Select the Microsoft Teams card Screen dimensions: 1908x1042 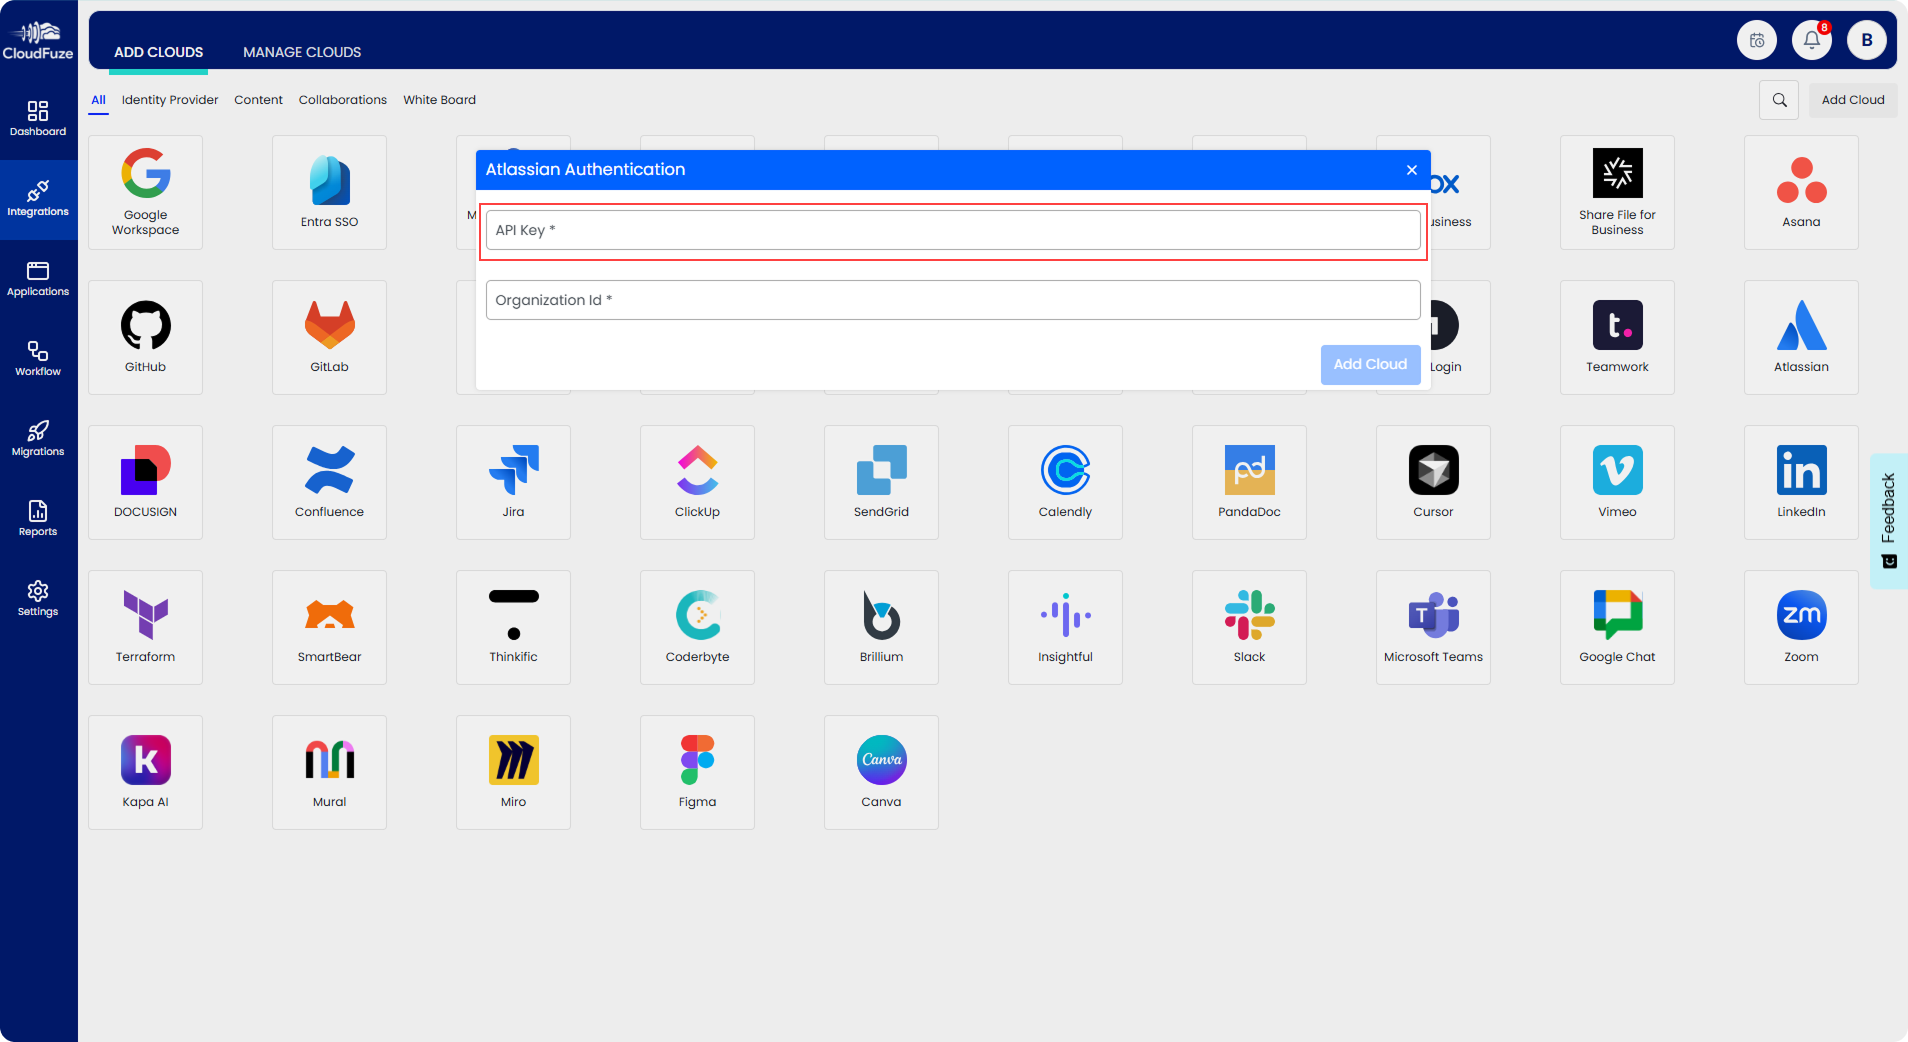point(1433,627)
